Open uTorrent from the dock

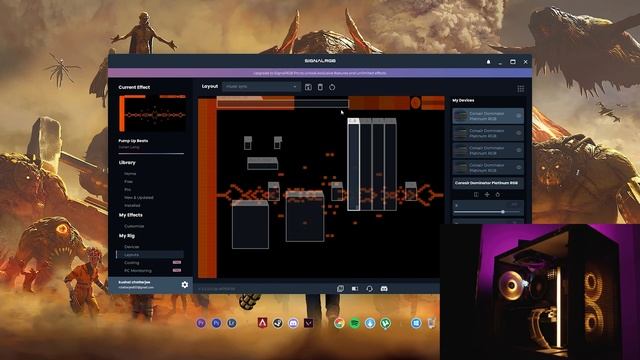point(385,323)
